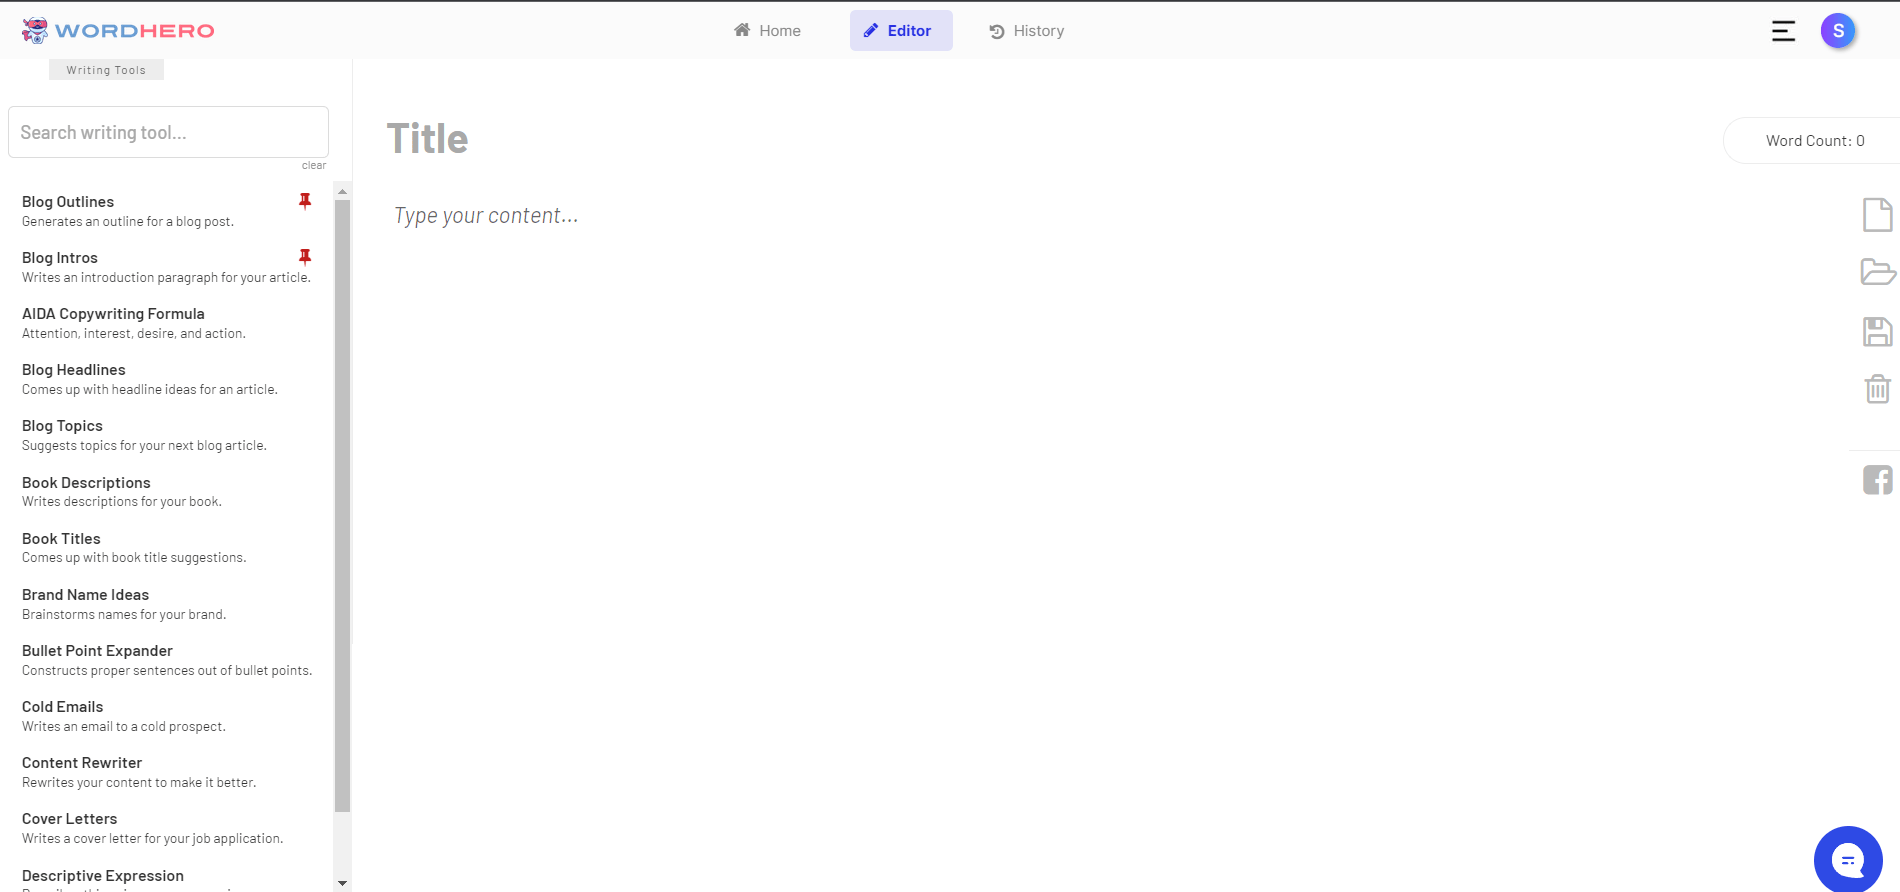Open saved documents folder icon
This screenshot has width=1900, height=892.
1877,272
